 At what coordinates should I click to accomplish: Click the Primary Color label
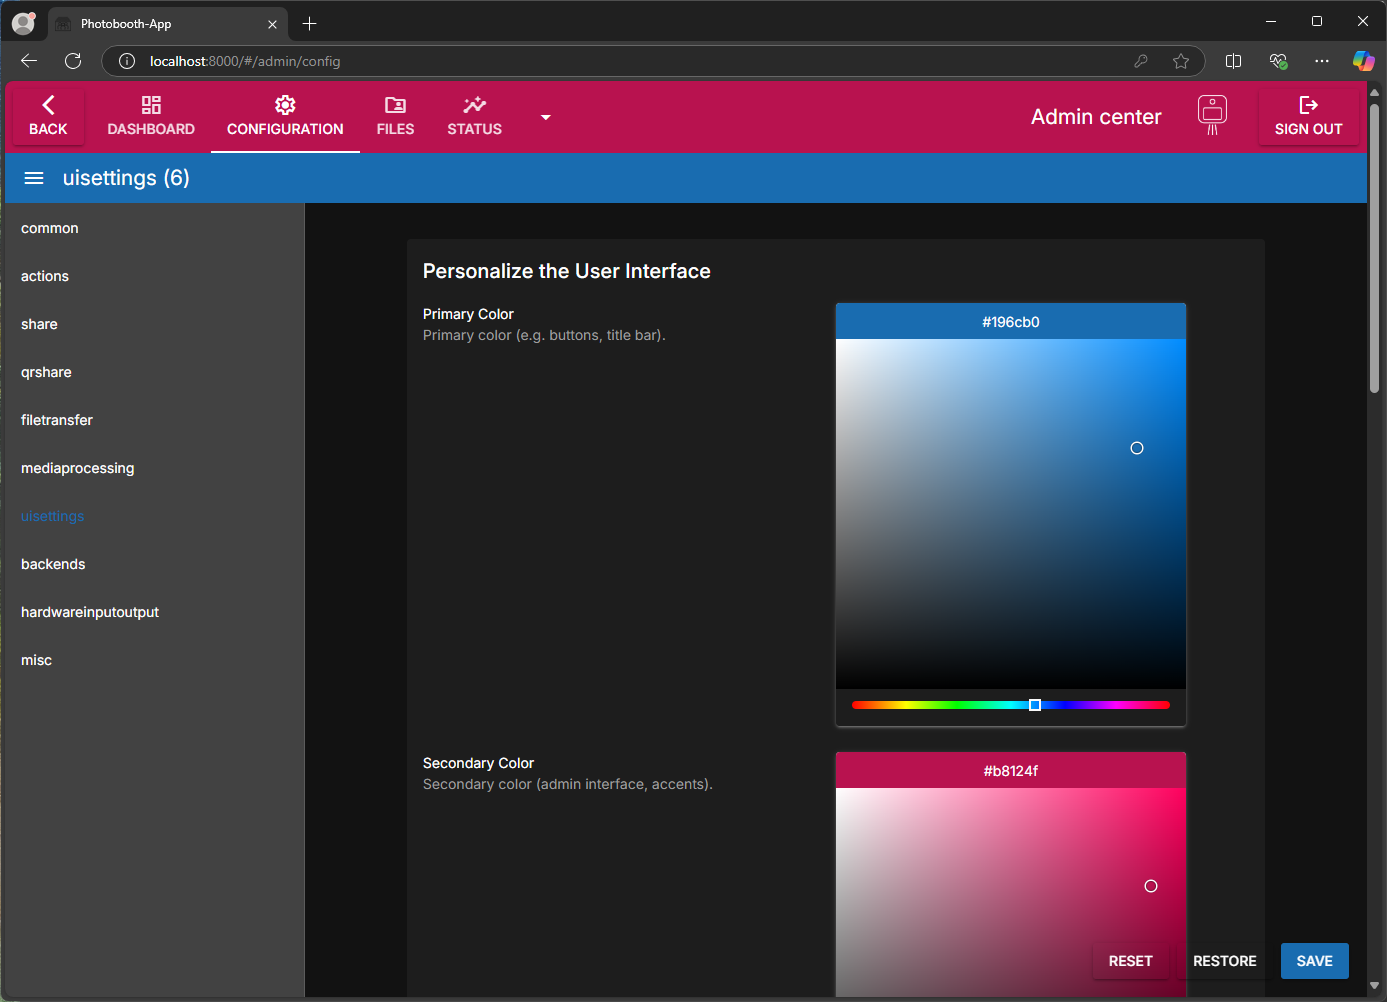tap(468, 314)
